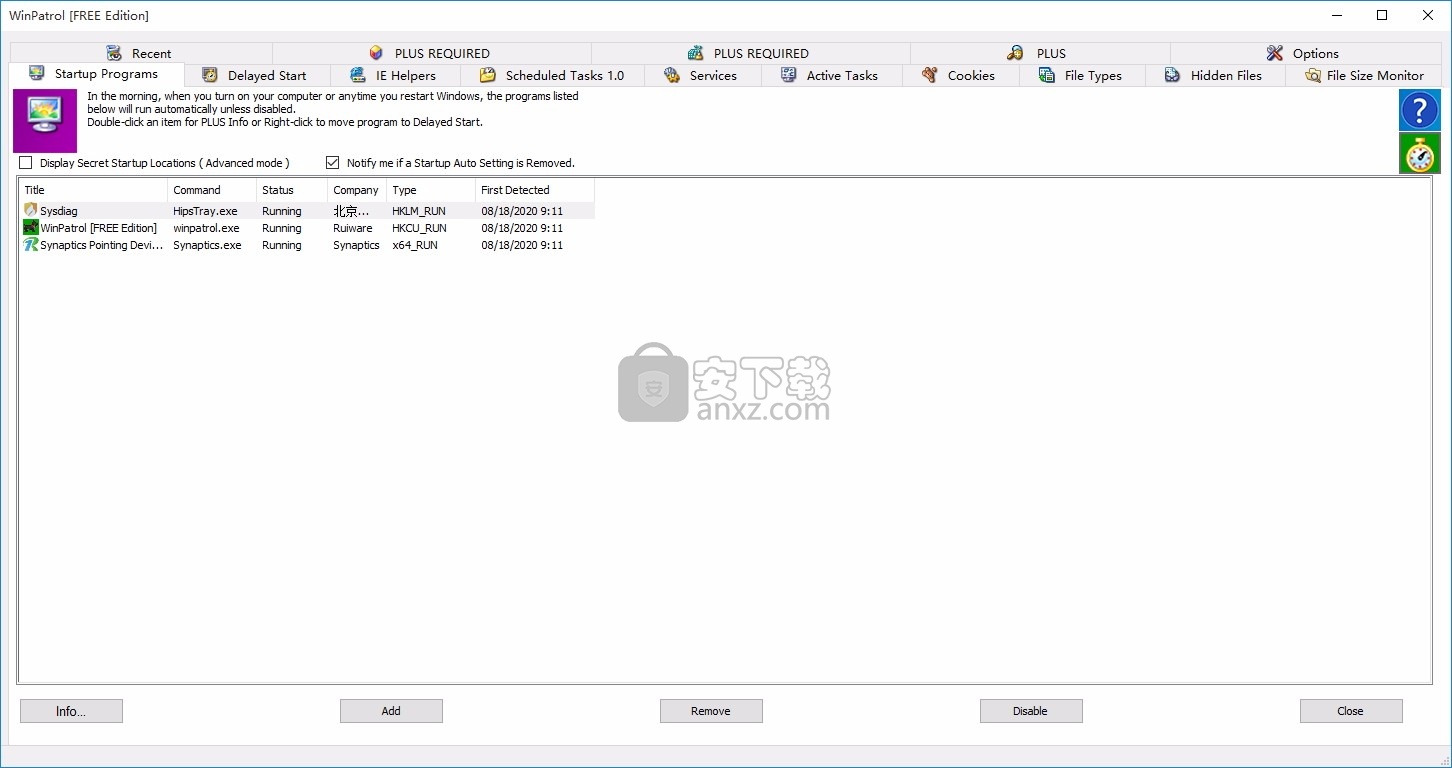Switch to the Delayed Start tab
The image size is (1452, 768).
tap(258, 75)
